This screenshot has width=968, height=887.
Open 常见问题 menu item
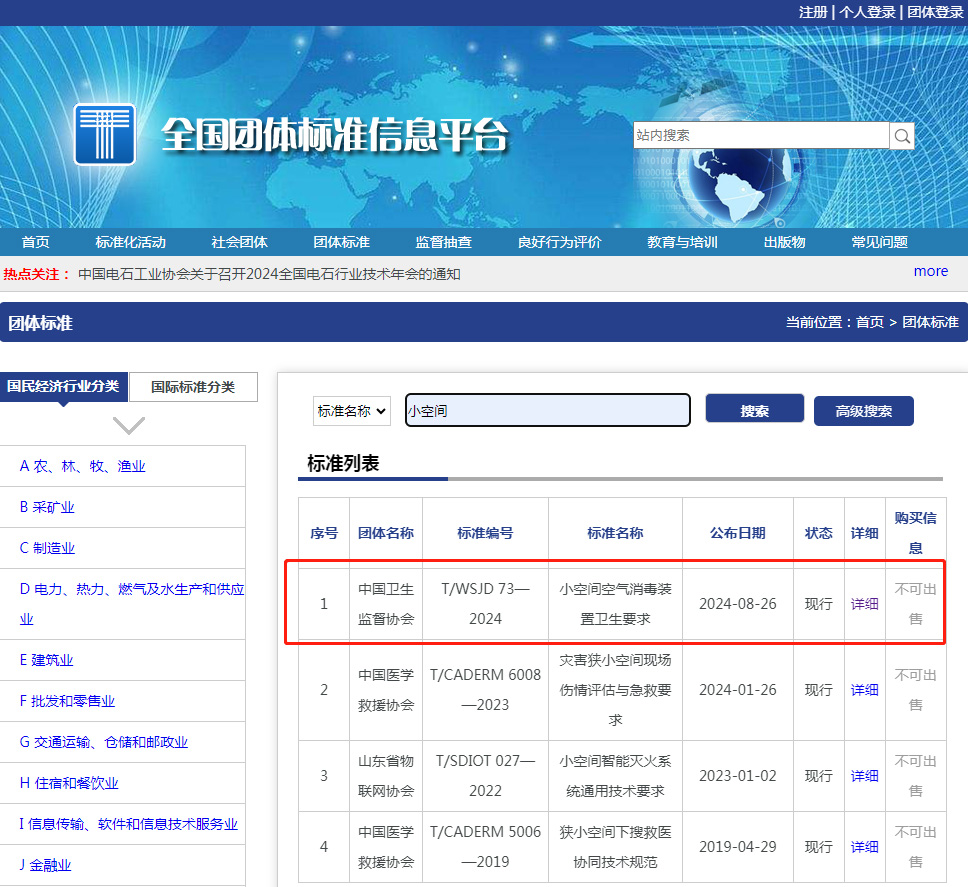pos(880,242)
